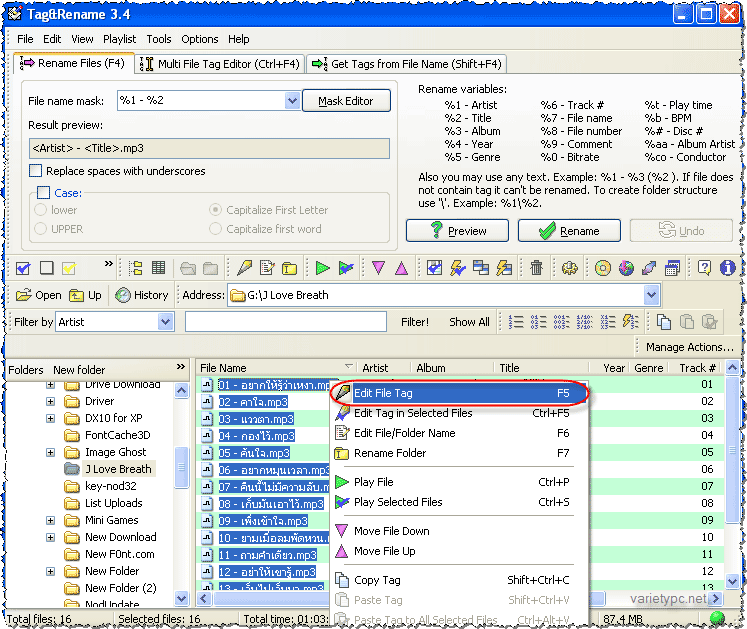Screen dimensions: 747x629
Task: Click the gear settings toolbar icon
Action: (x=570, y=268)
